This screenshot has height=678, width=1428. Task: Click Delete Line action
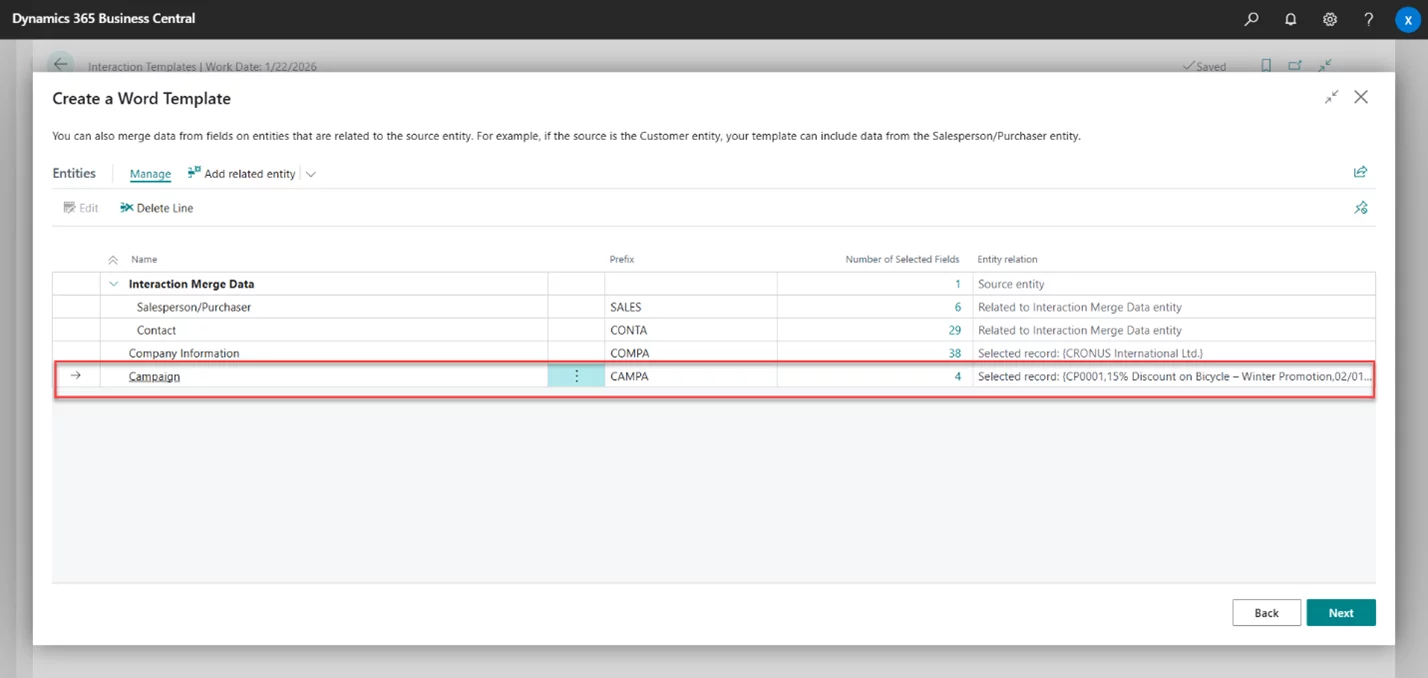(157, 208)
